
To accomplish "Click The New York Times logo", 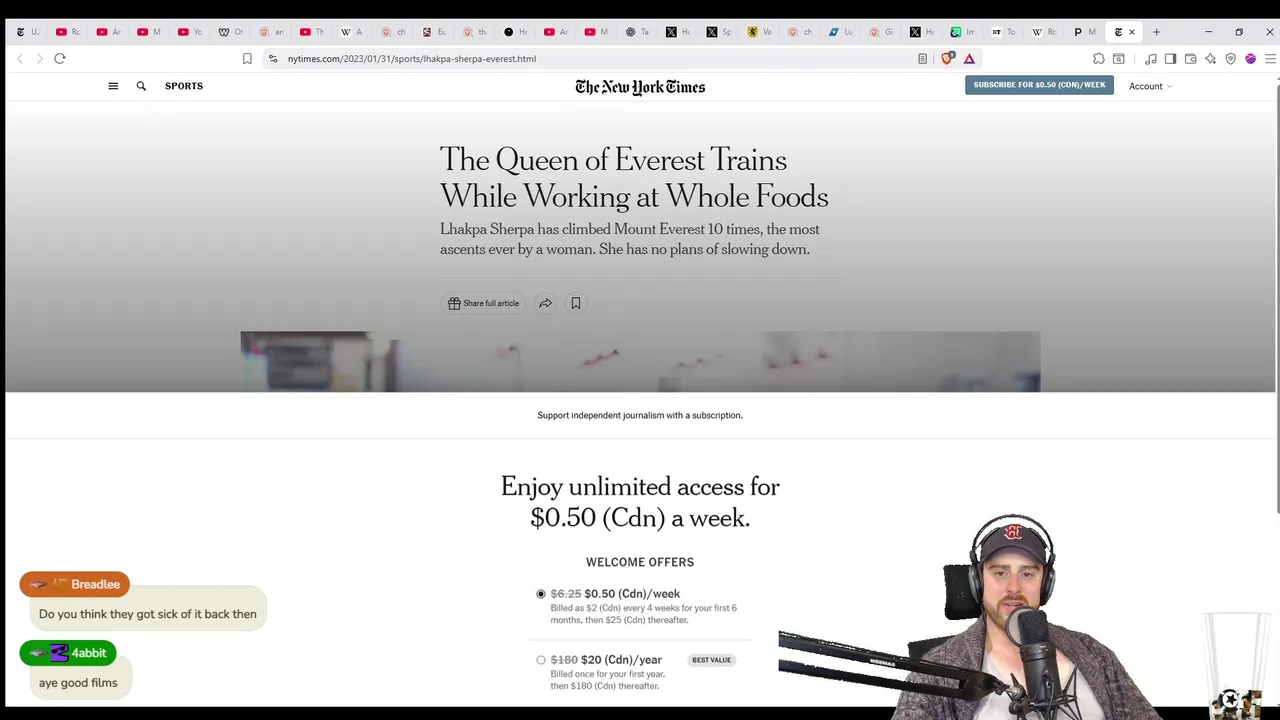I will [640, 87].
